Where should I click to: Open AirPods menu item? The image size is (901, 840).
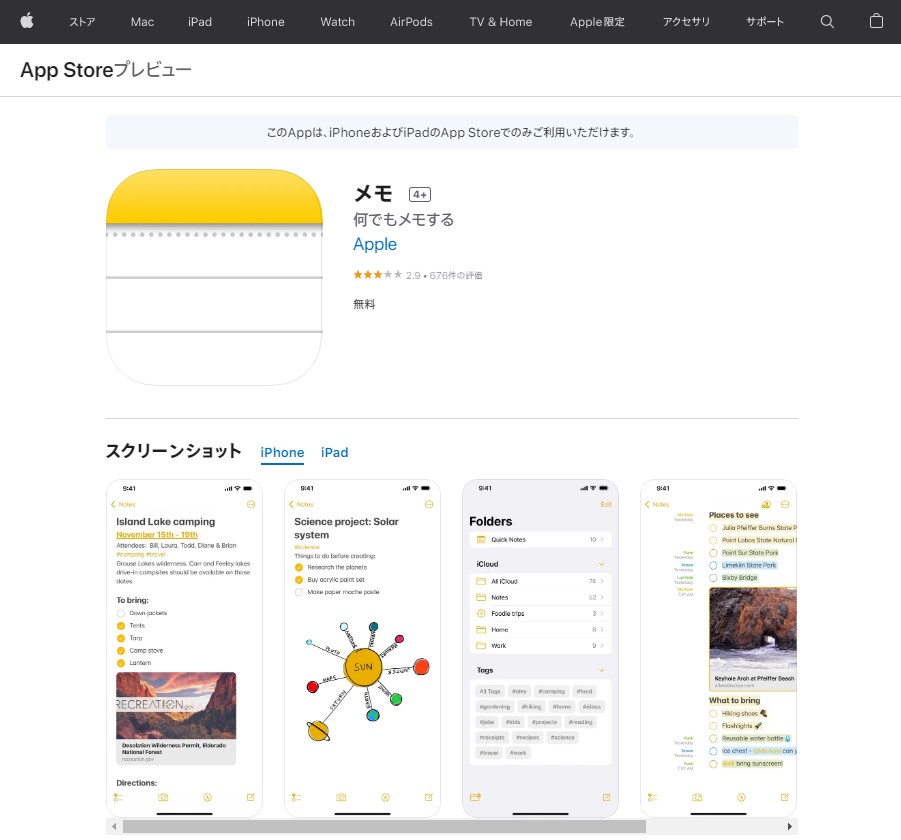click(411, 22)
